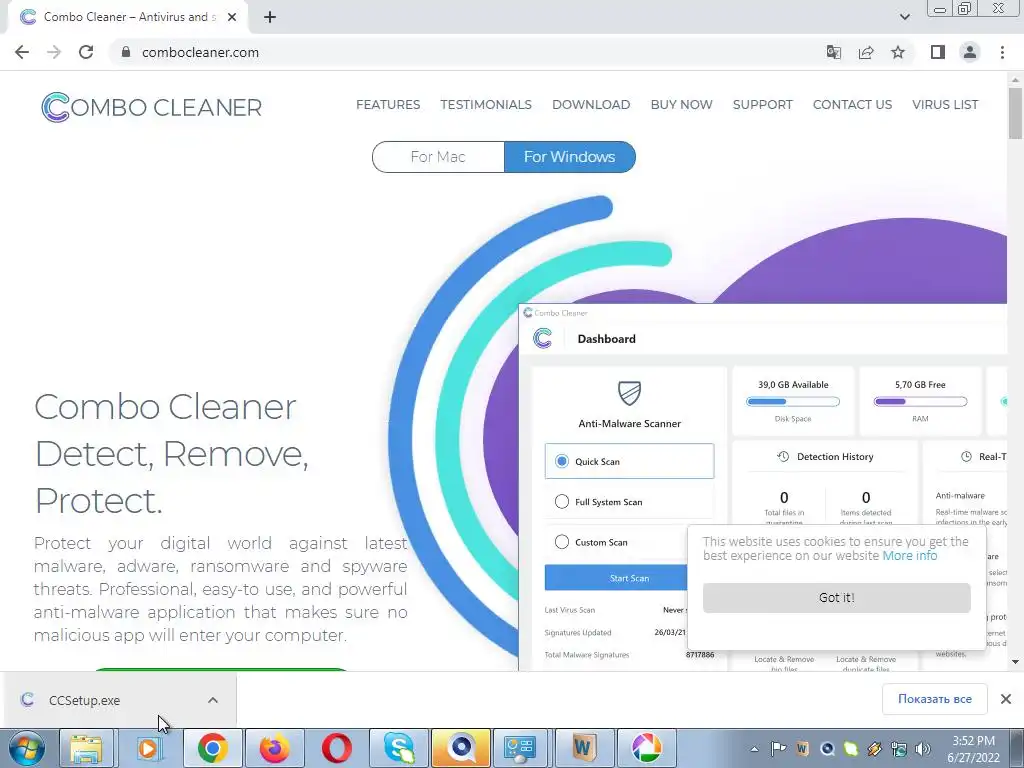Open the Chrome three-dot menu
Viewport: 1024px width, 768px height.
[x=1002, y=52]
